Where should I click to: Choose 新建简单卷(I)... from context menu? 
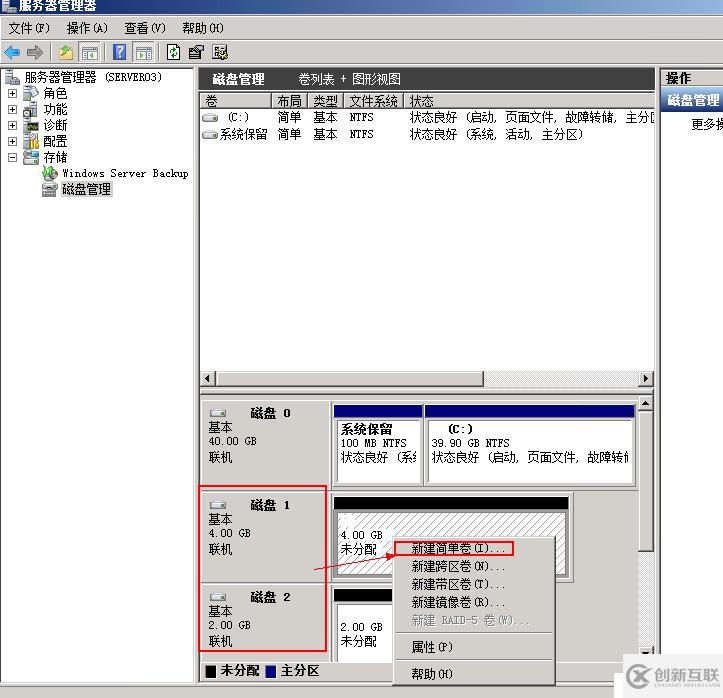(474, 549)
